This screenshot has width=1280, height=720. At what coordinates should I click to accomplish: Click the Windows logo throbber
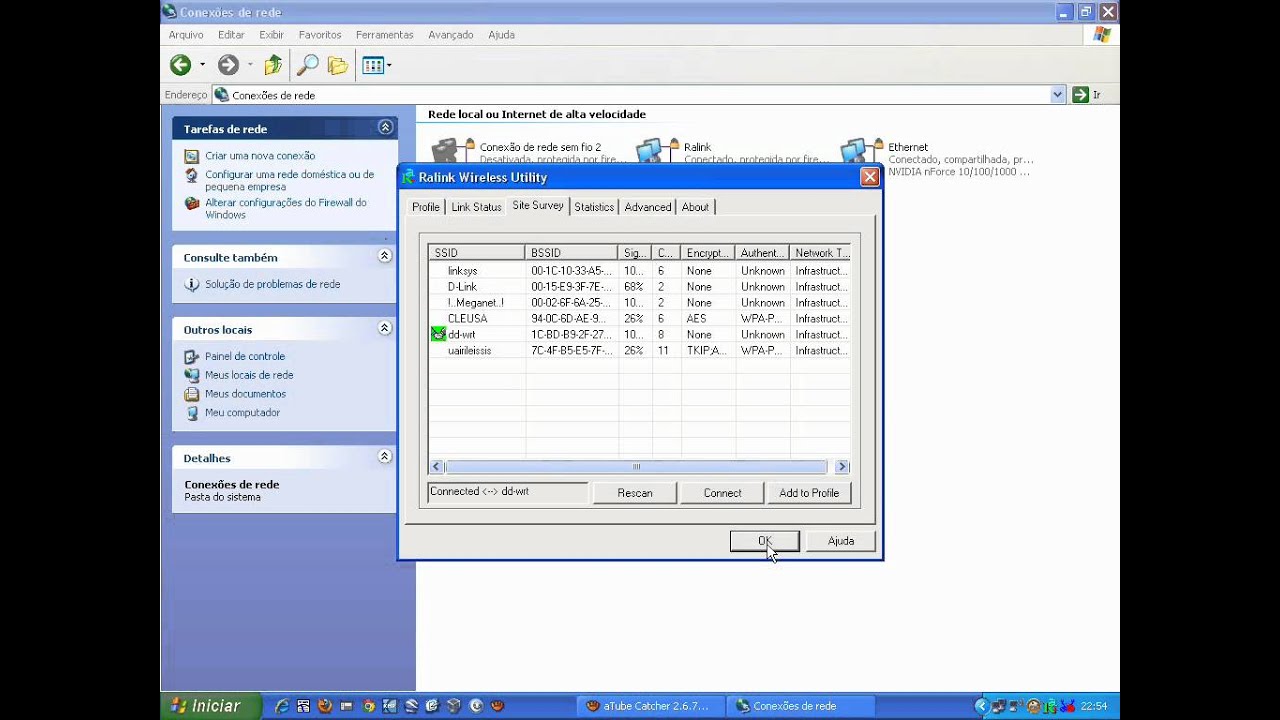pos(1102,35)
